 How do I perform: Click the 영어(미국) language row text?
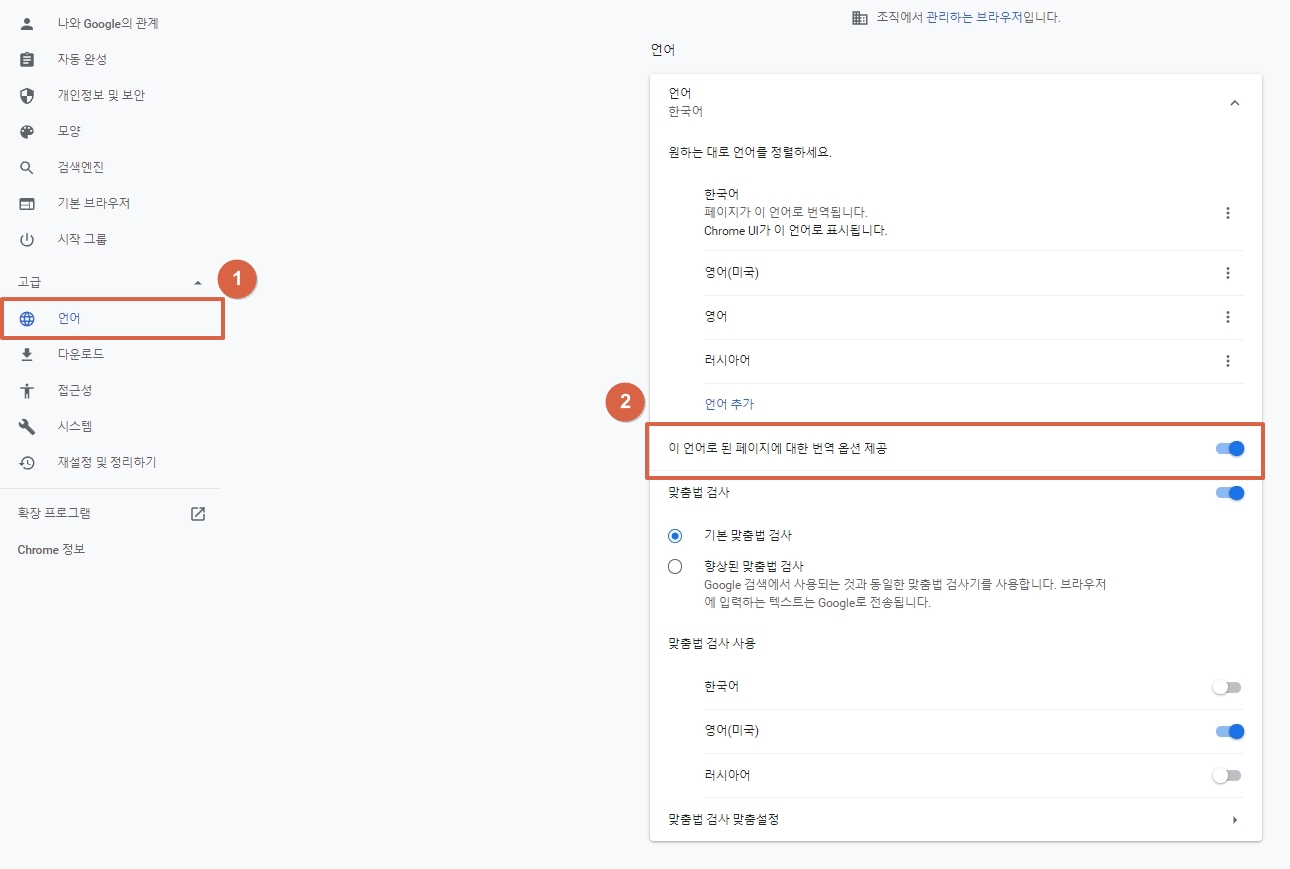pos(732,273)
